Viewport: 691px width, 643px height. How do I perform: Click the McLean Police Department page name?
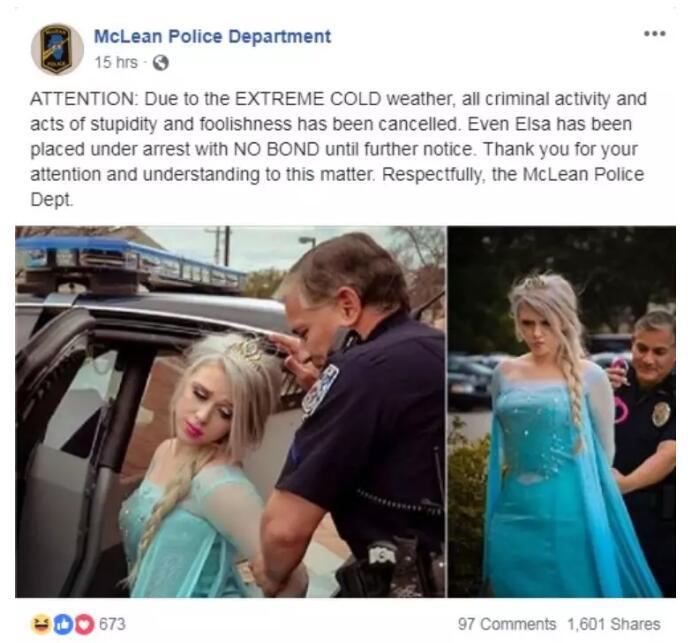click(212, 37)
